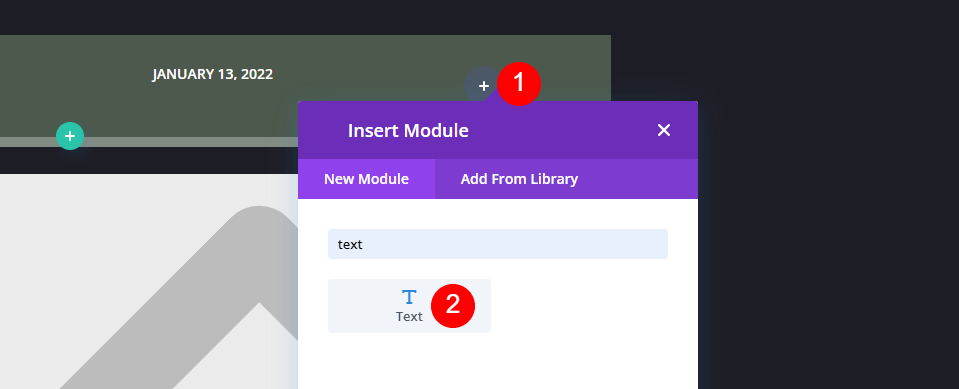This screenshot has height=389, width=959.
Task: Click the dark strip above the placeholder image
Action: pyautogui.click(x=149, y=161)
